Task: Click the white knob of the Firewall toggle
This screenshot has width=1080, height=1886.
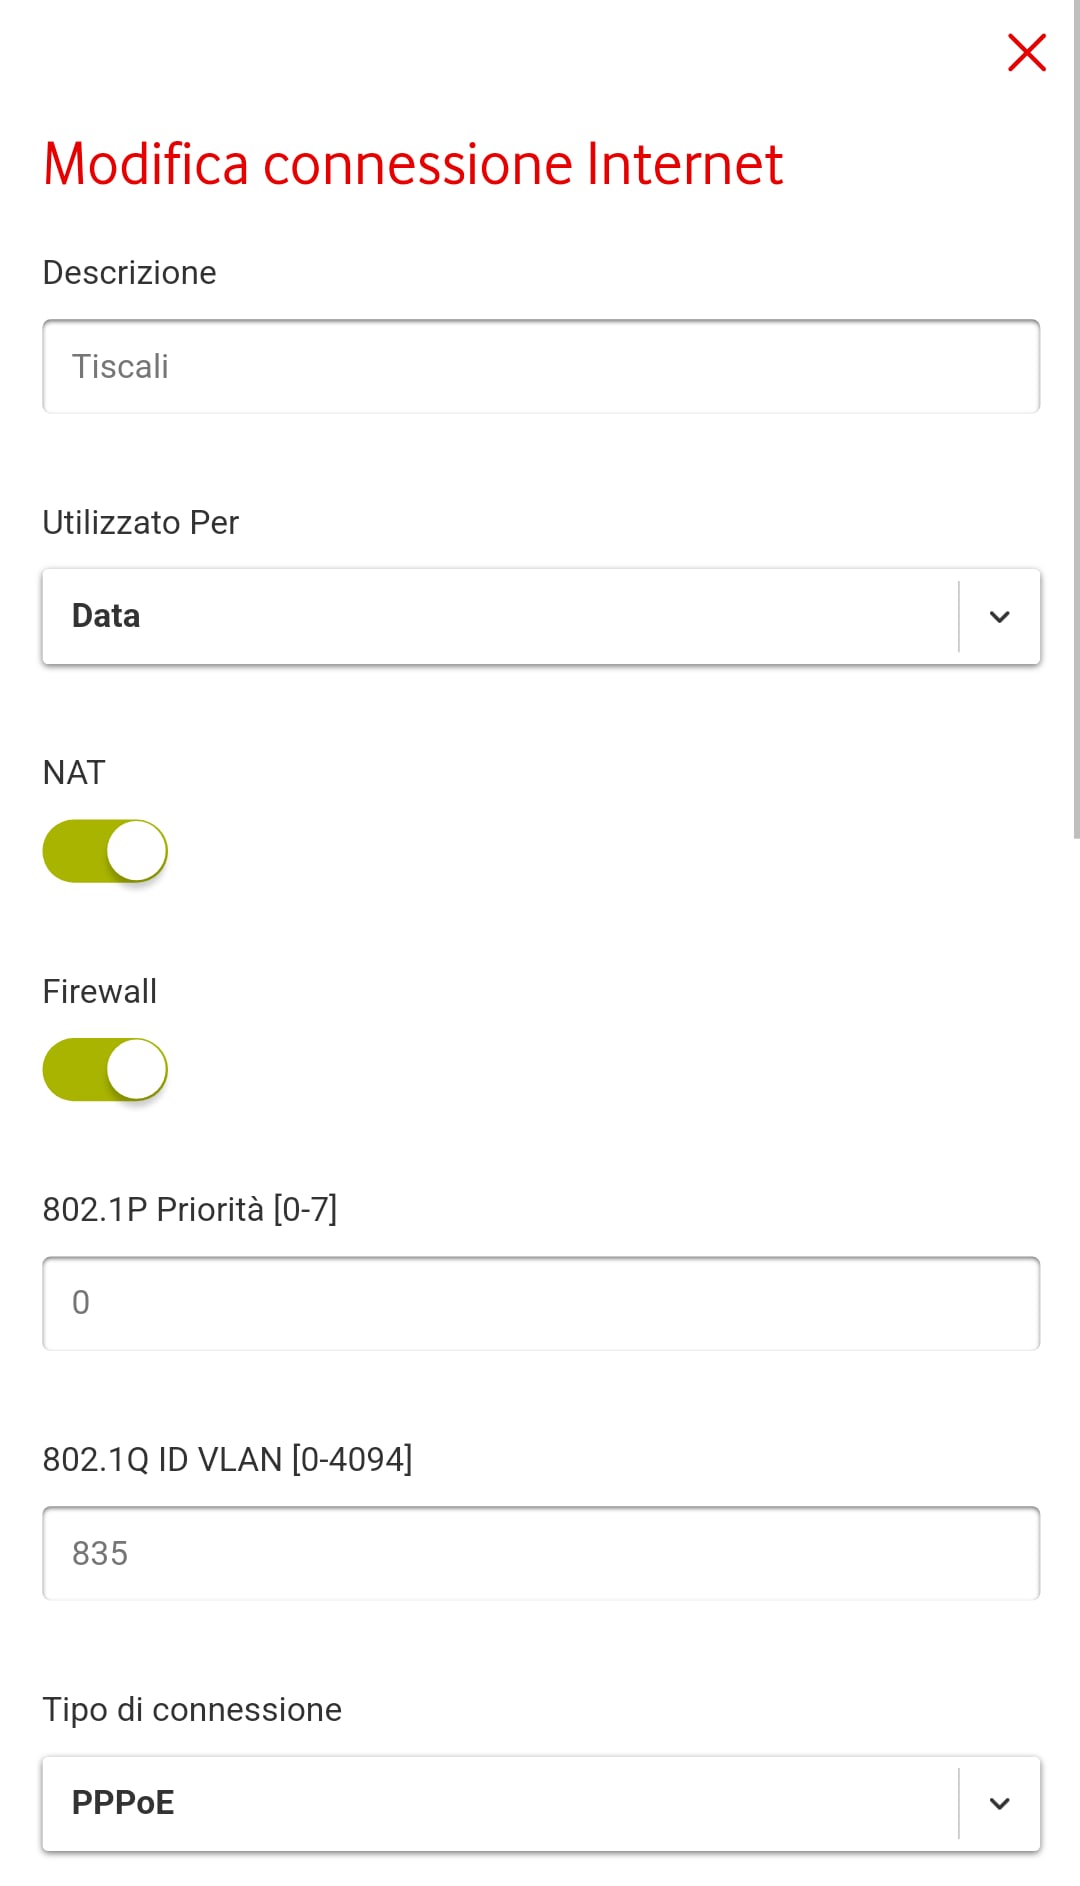Action: (x=136, y=1070)
